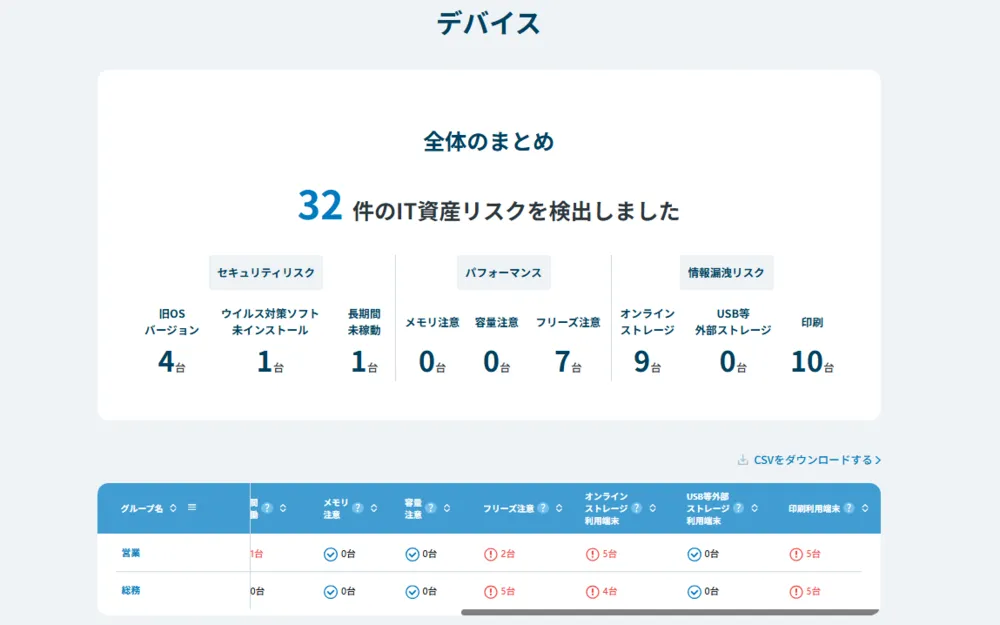Show help for partially hidden 稼働 column
This screenshot has width=1000, height=625.
click(267, 508)
